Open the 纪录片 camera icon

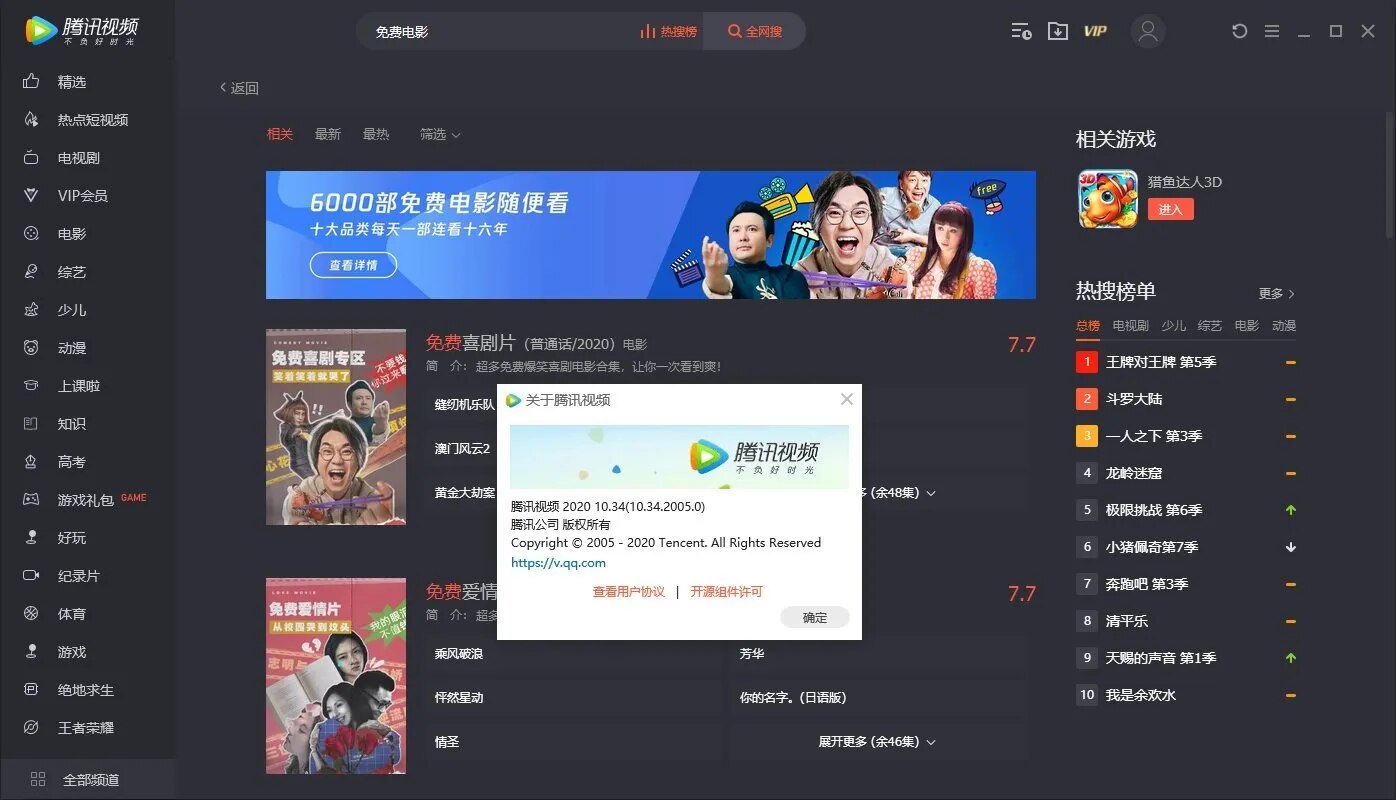31,576
